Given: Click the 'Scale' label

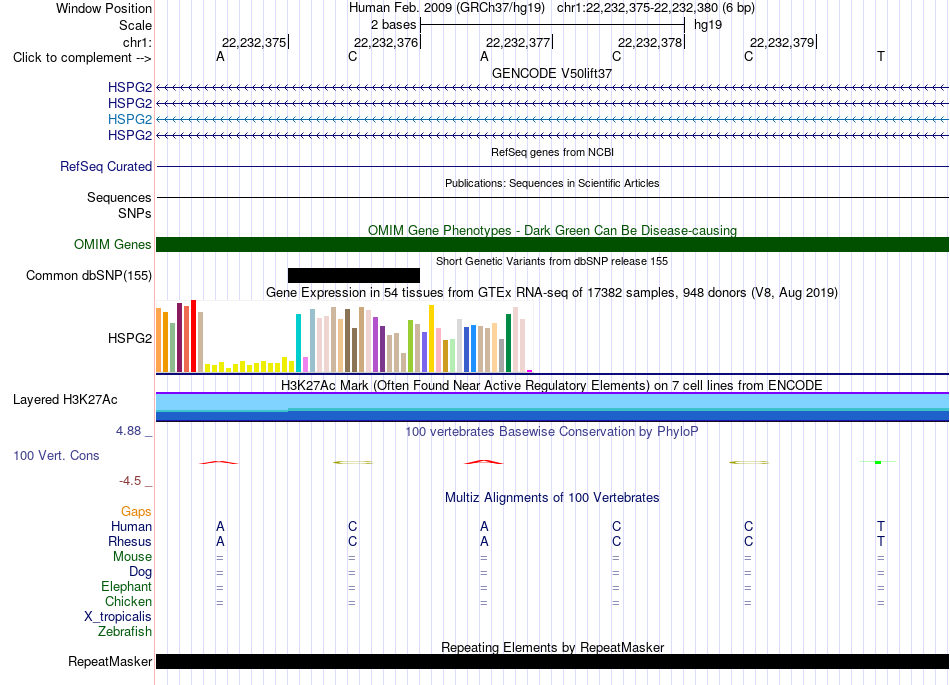Looking at the screenshot, I should tap(135, 25).
